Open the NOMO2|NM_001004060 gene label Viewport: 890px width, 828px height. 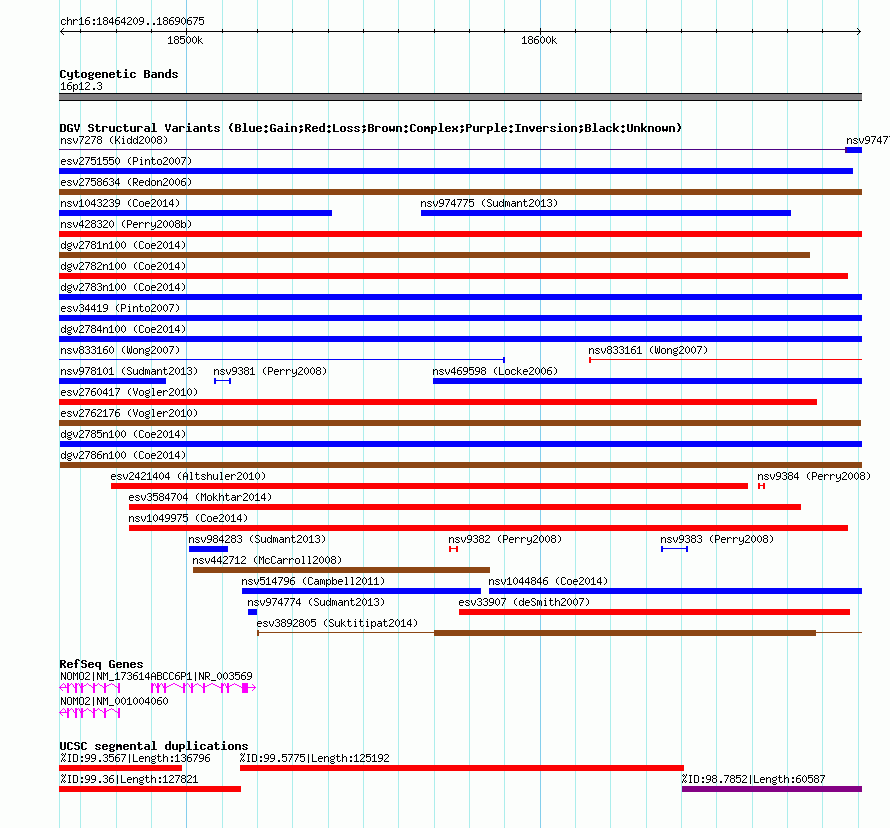point(114,701)
